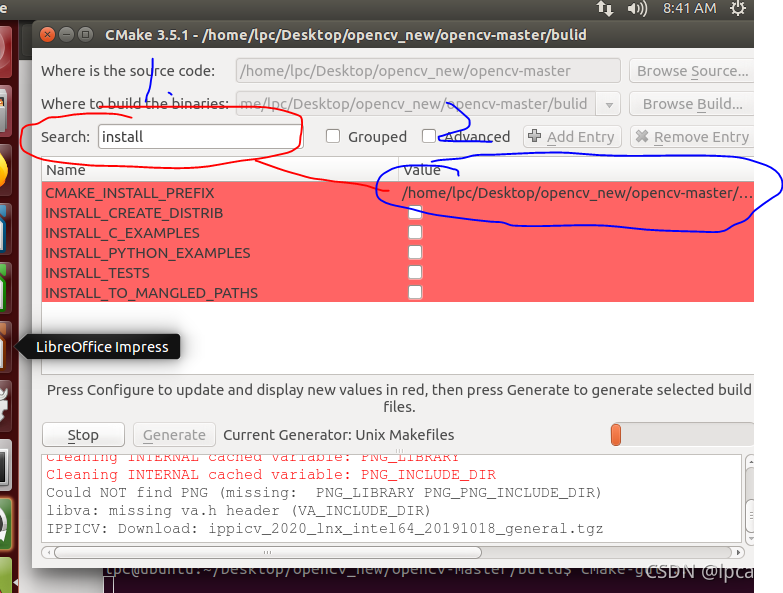Click the horizontal scrollbar right arrow
The width and height of the screenshot is (783, 593).
pos(738,553)
